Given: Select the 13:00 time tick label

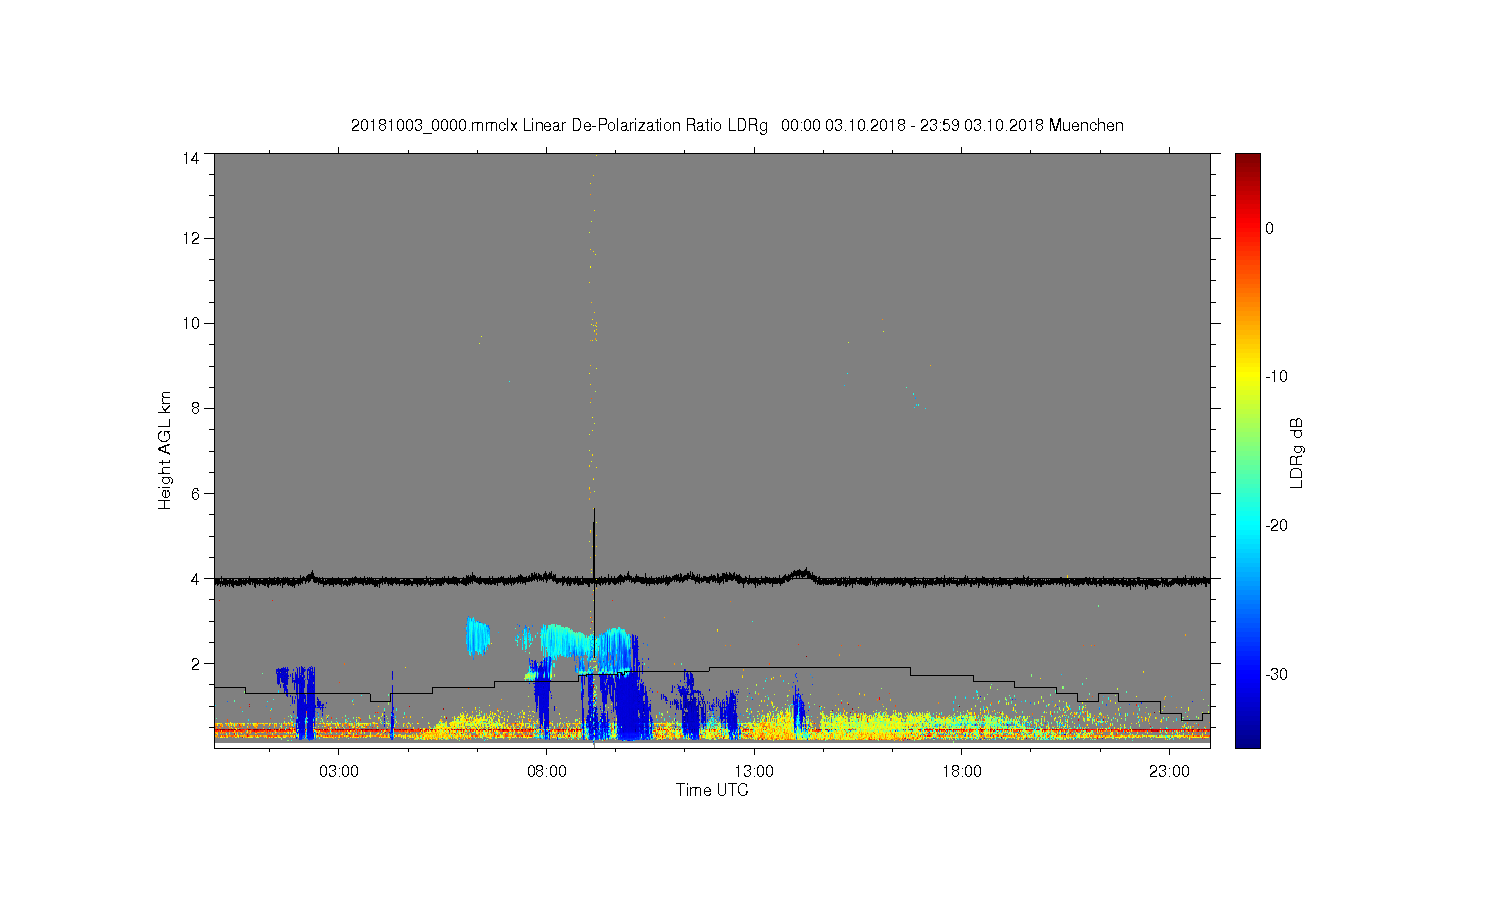Looking at the screenshot, I should tap(754, 772).
